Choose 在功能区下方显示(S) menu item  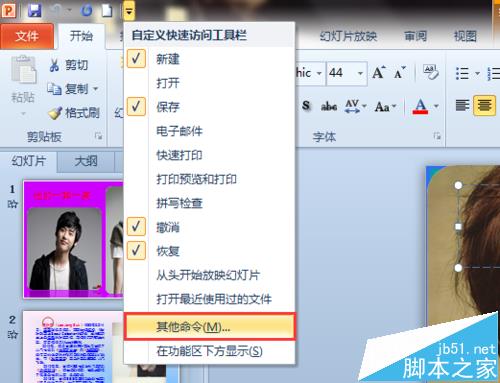coord(209,351)
